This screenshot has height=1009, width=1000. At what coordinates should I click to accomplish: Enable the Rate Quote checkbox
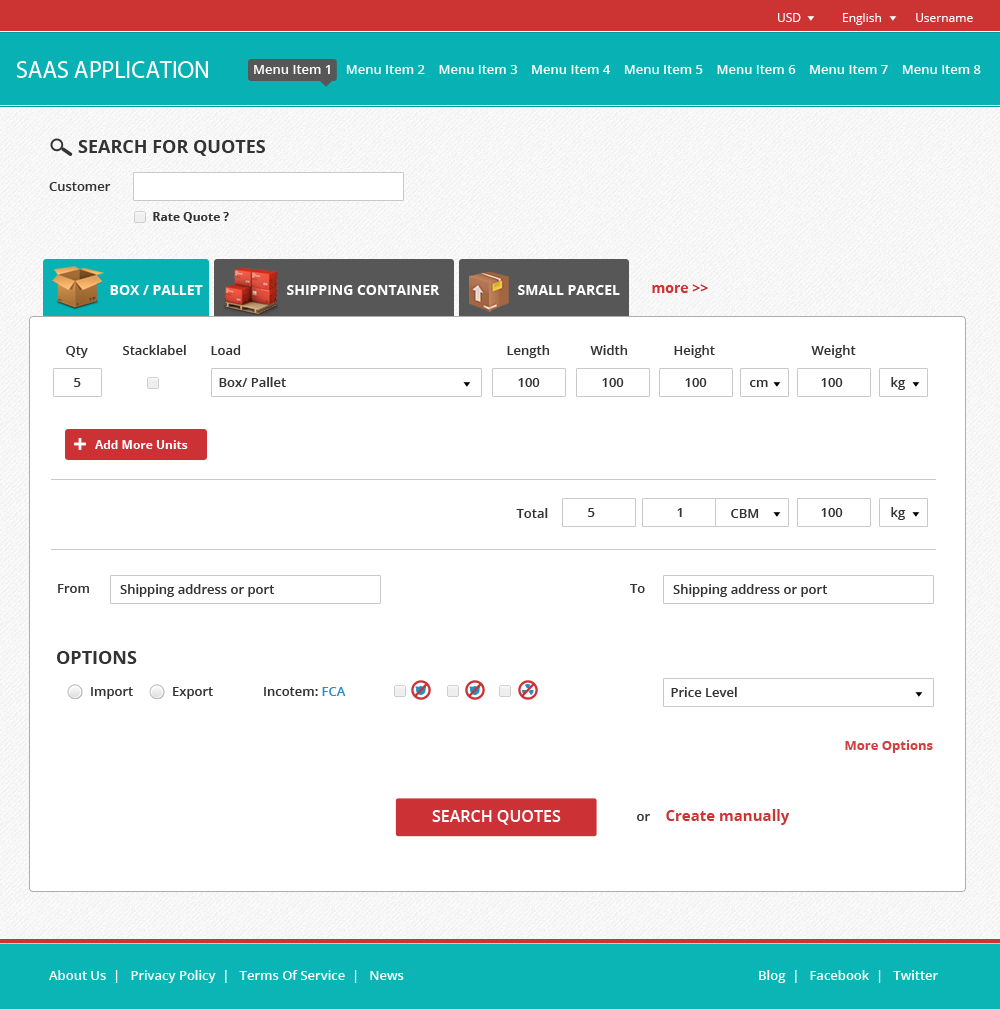click(x=140, y=216)
